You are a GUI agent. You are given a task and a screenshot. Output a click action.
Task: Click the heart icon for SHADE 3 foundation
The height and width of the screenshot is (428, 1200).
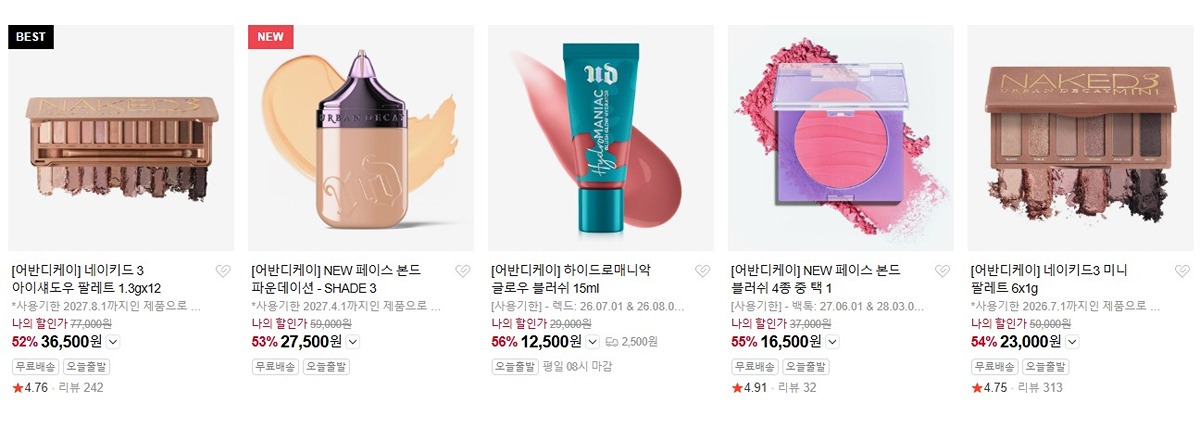(x=463, y=271)
